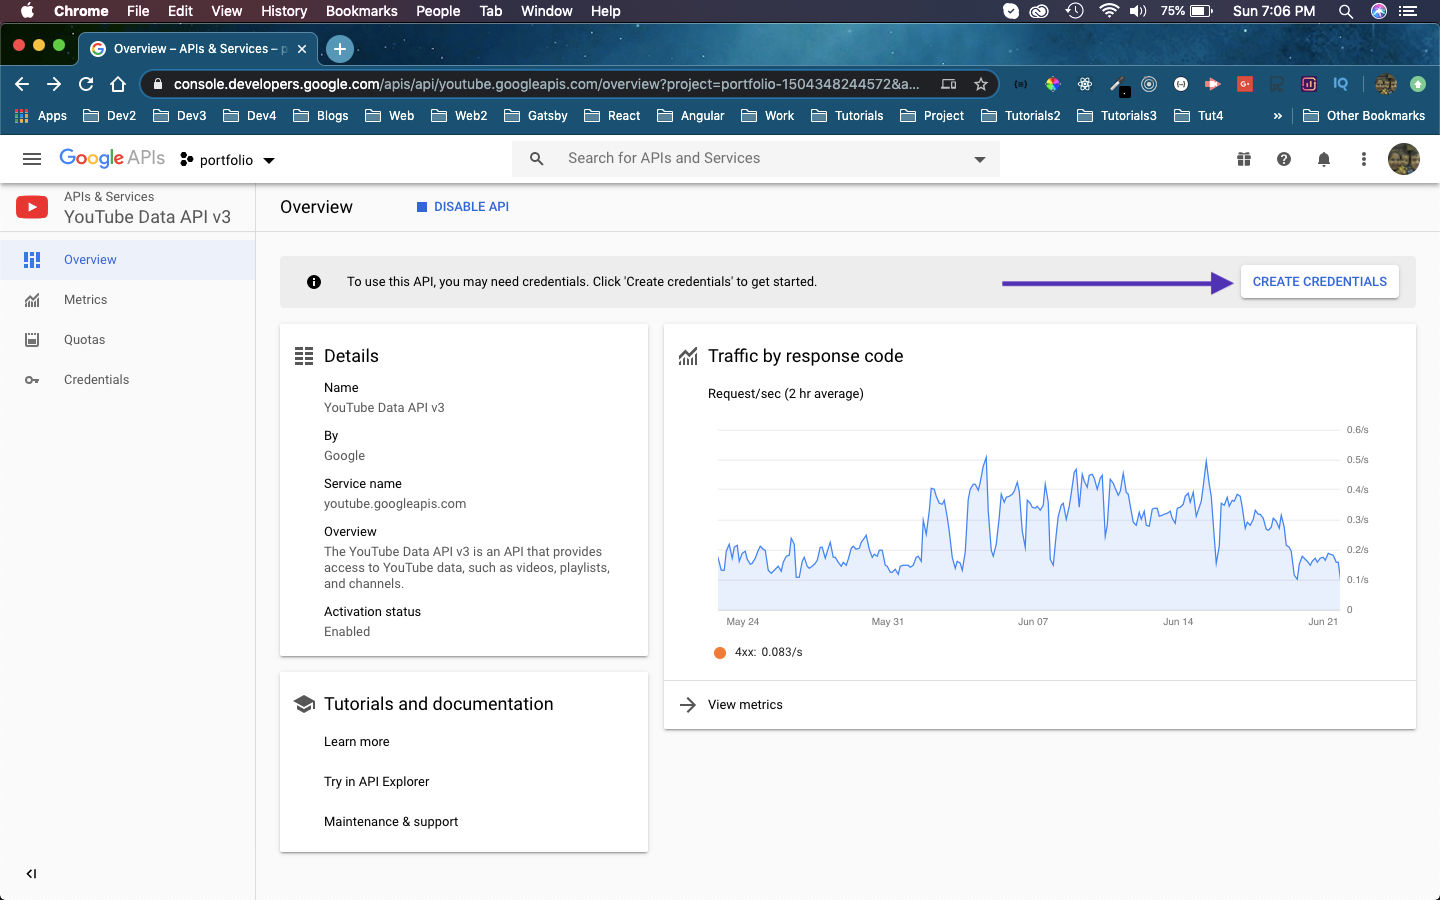
Task: Click the YouTube logo in sidebar header
Action: tap(32, 207)
